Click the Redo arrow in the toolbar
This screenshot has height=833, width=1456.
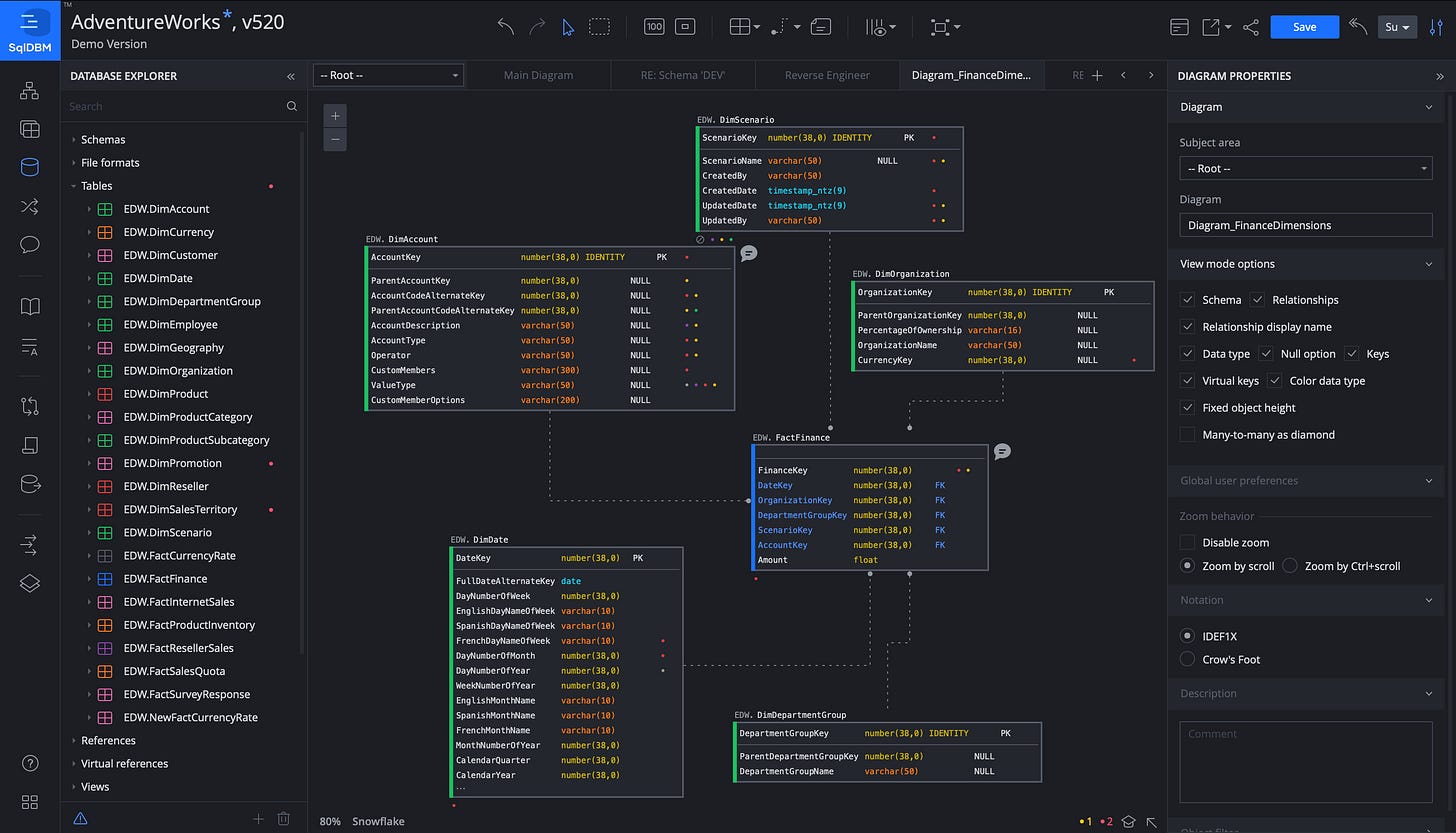(537, 27)
